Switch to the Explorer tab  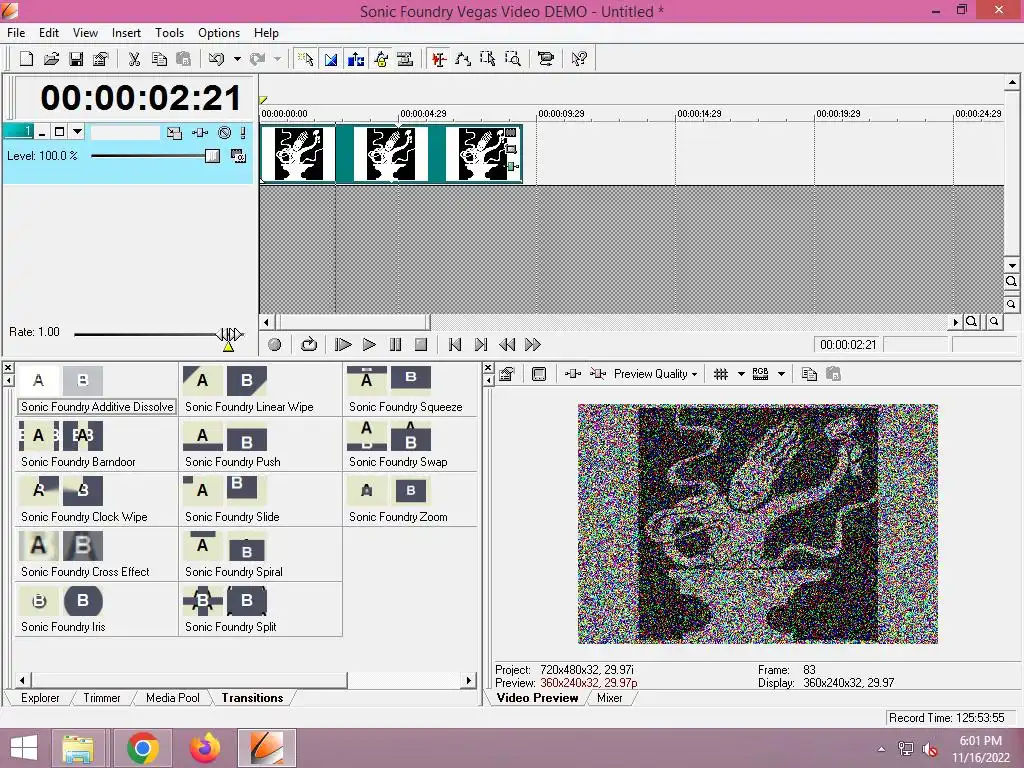pos(40,698)
